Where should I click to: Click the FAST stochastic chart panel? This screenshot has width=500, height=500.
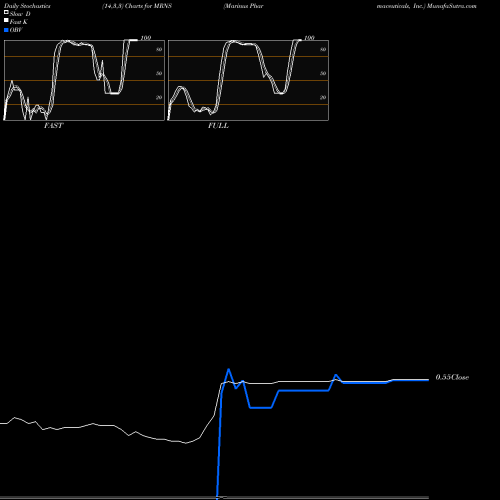coord(84,80)
